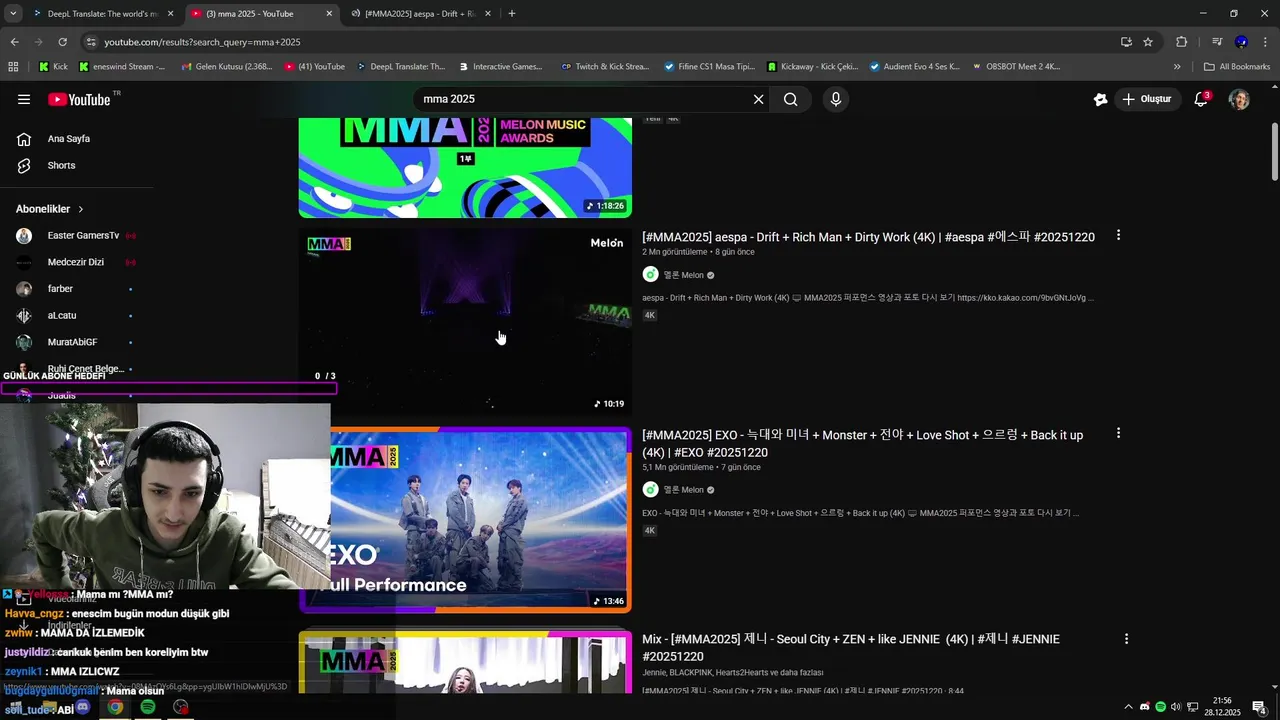Close the DeepL Translate tab
Image resolution: width=1280 pixels, height=720 pixels.
pyautogui.click(x=170, y=14)
